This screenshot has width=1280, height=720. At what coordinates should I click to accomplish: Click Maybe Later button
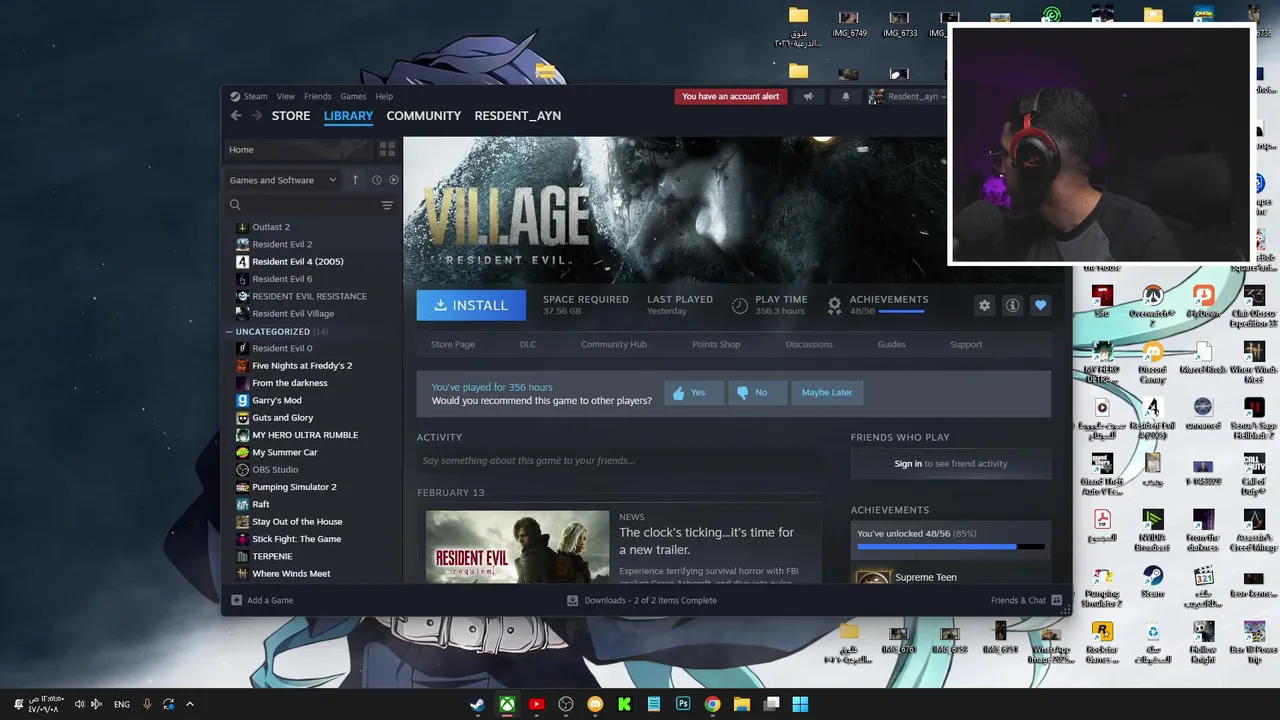click(x=827, y=392)
